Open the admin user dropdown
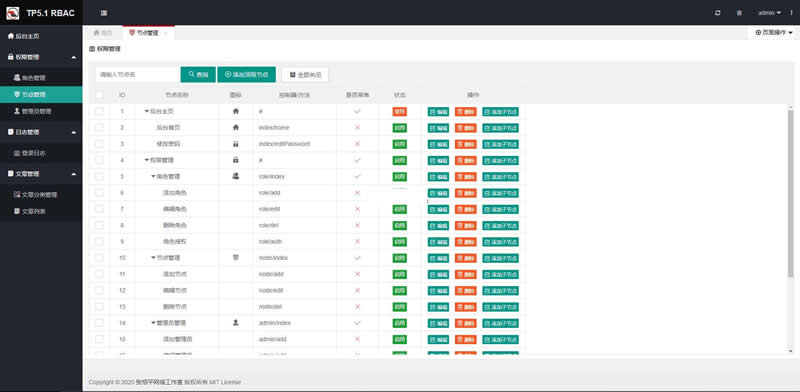This screenshot has height=392, width=800. coord(769,13)
